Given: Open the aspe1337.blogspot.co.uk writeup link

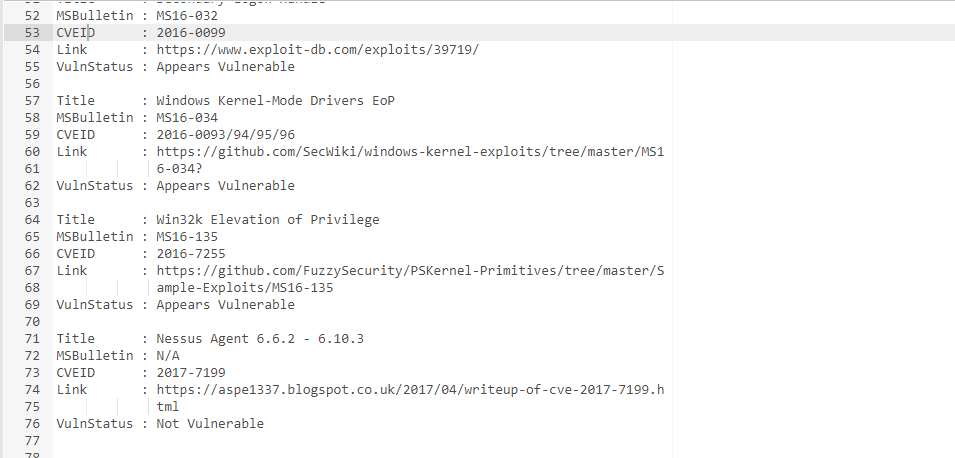Looking at the screenshot, I should click(x=410, y=389).
